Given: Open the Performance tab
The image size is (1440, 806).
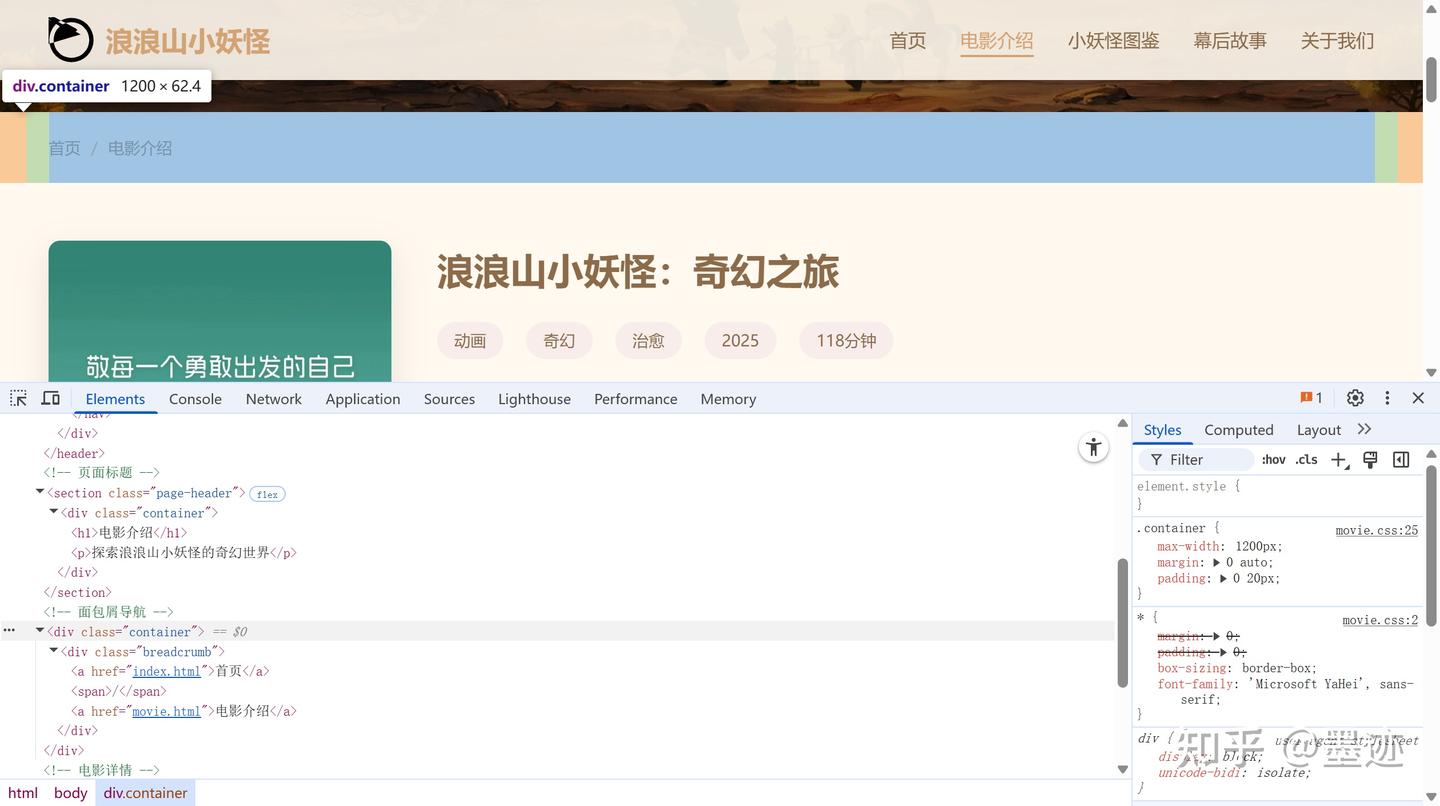Looking at the screenshot, I should tap(636, 398).
